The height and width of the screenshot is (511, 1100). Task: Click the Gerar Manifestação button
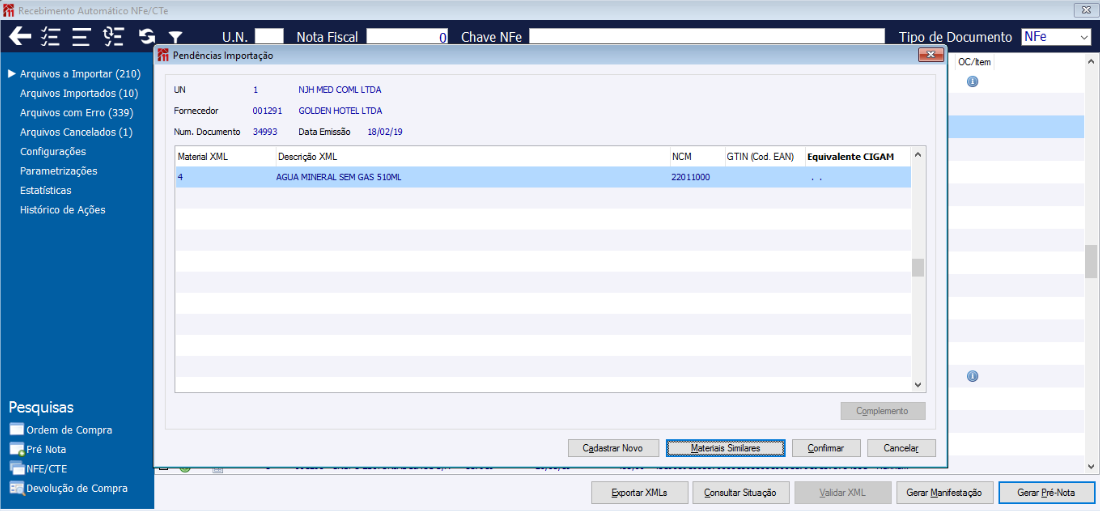click(x=944, y=493)
